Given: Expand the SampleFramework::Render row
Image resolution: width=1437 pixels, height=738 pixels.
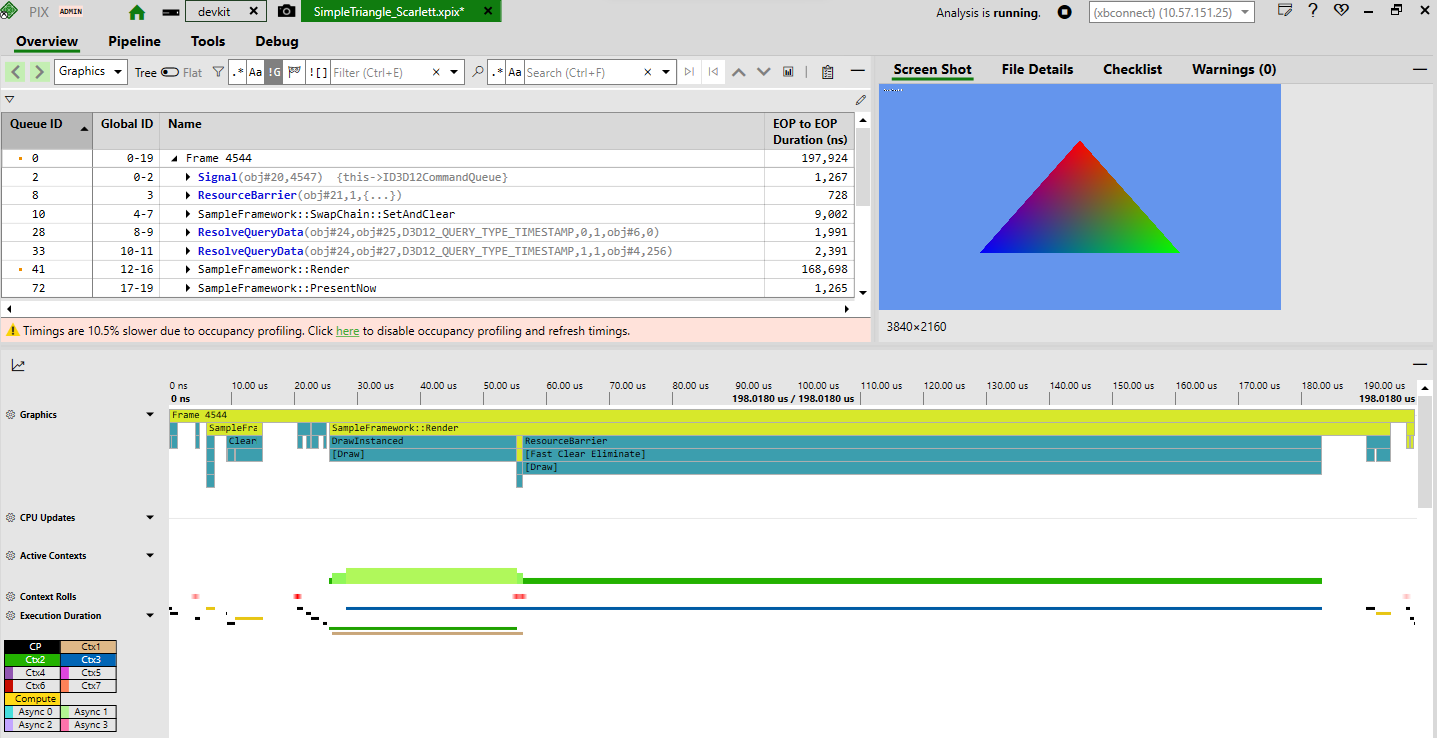Looking at the screenshot, I should click(x=188, y=269).
